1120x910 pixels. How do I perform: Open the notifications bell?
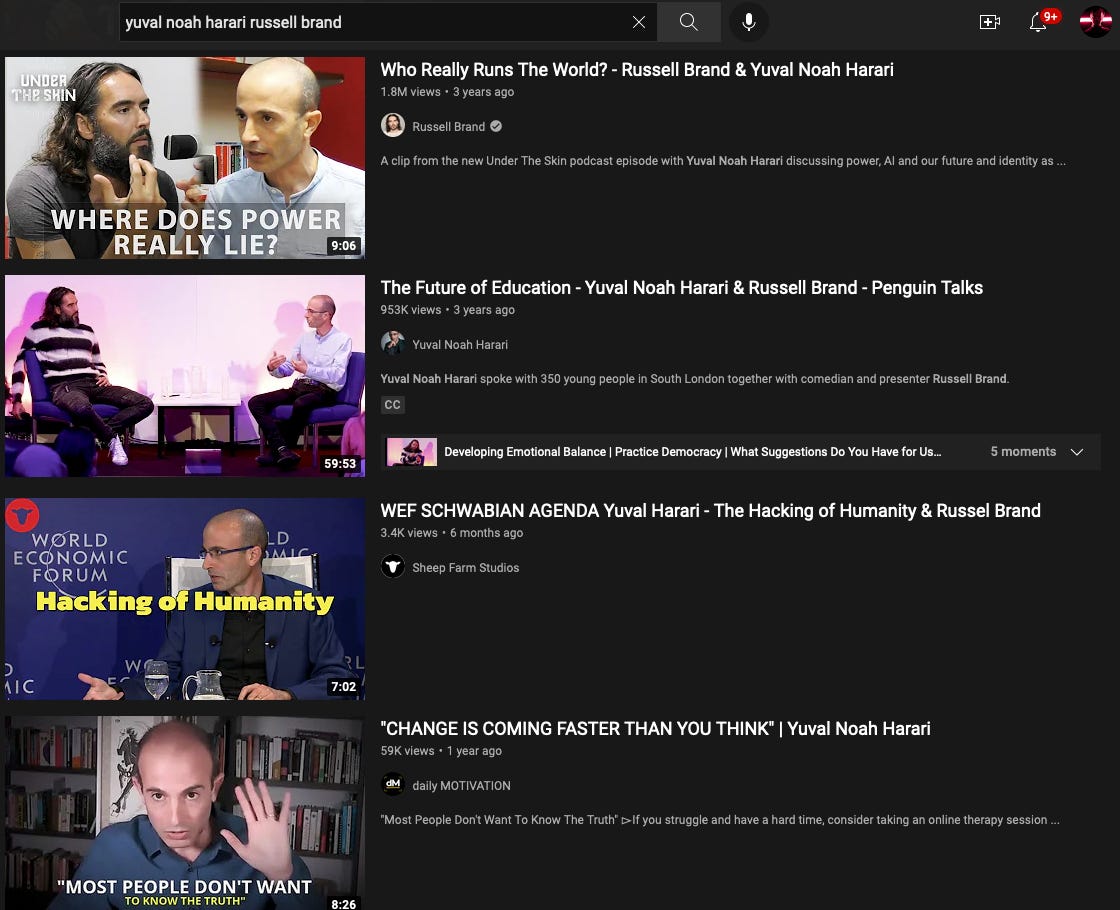point(1039,22)
